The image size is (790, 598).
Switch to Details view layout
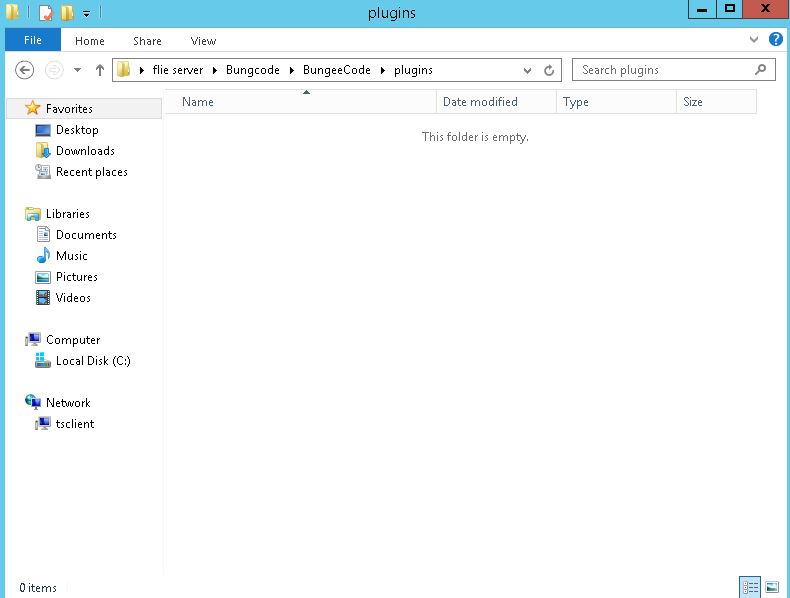[749, 587]
